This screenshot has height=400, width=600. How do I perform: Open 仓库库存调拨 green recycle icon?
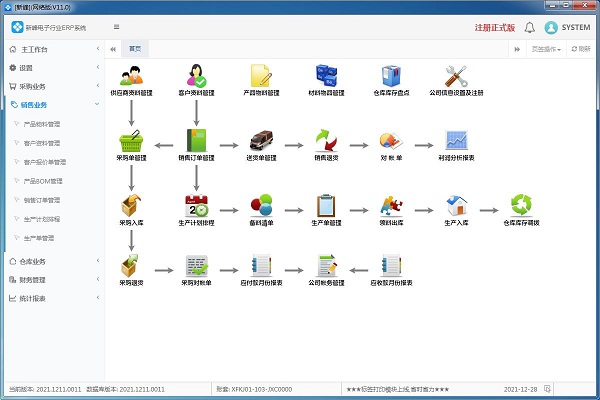point(520,206)
